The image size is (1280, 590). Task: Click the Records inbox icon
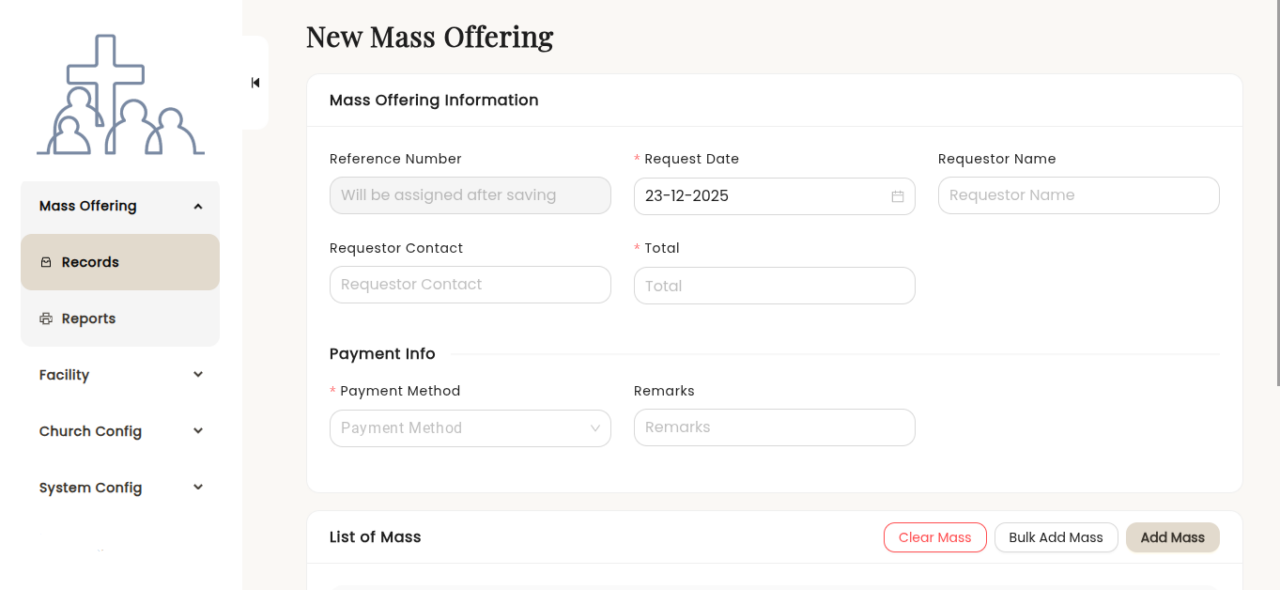(46, 262)
